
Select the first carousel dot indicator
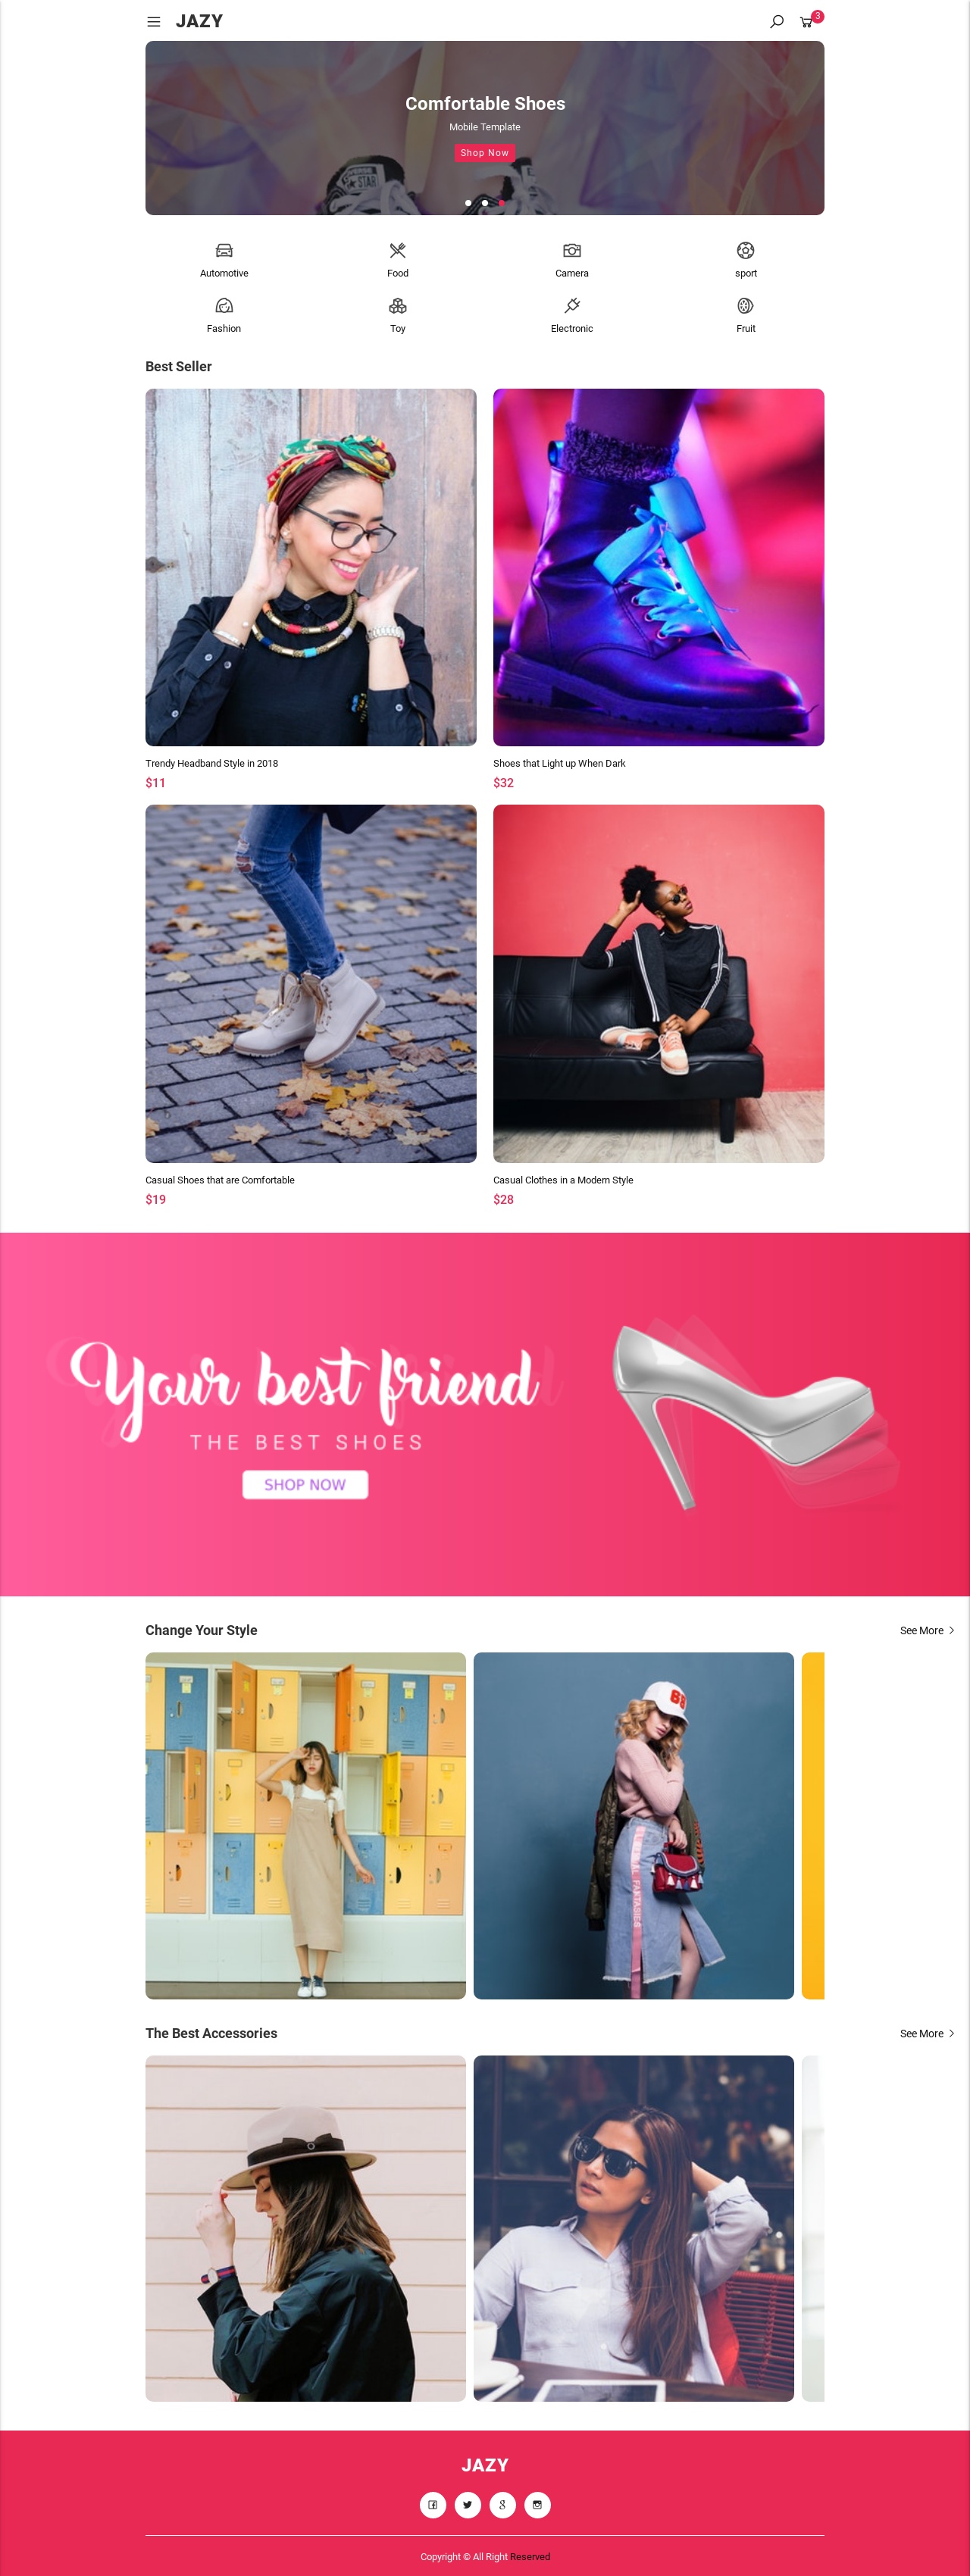[x=468, y=203]
